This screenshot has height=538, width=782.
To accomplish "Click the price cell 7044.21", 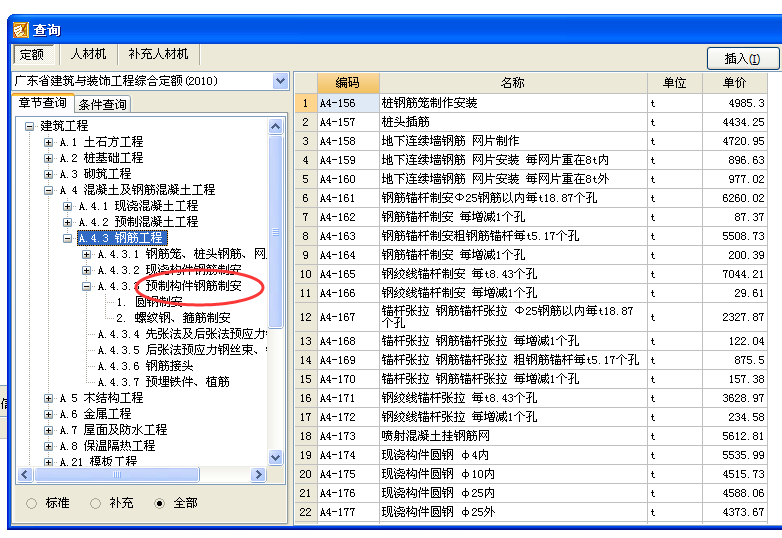I will [x=735, y=274].
